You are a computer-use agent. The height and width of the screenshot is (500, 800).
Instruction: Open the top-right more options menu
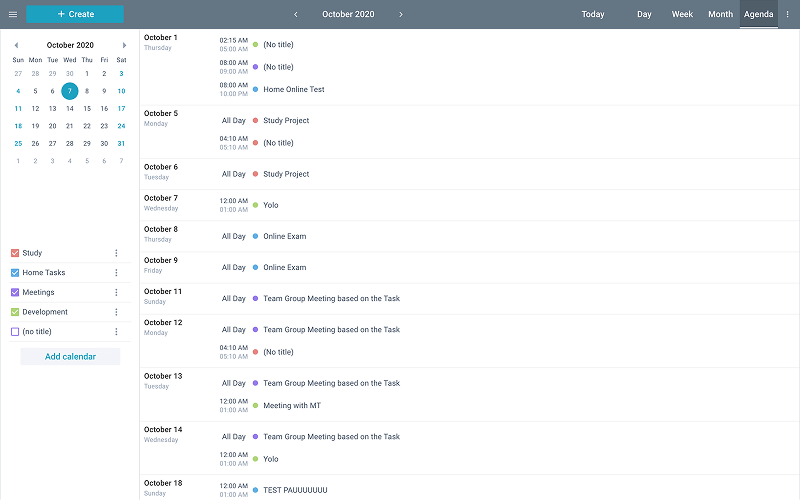[787, 14]
